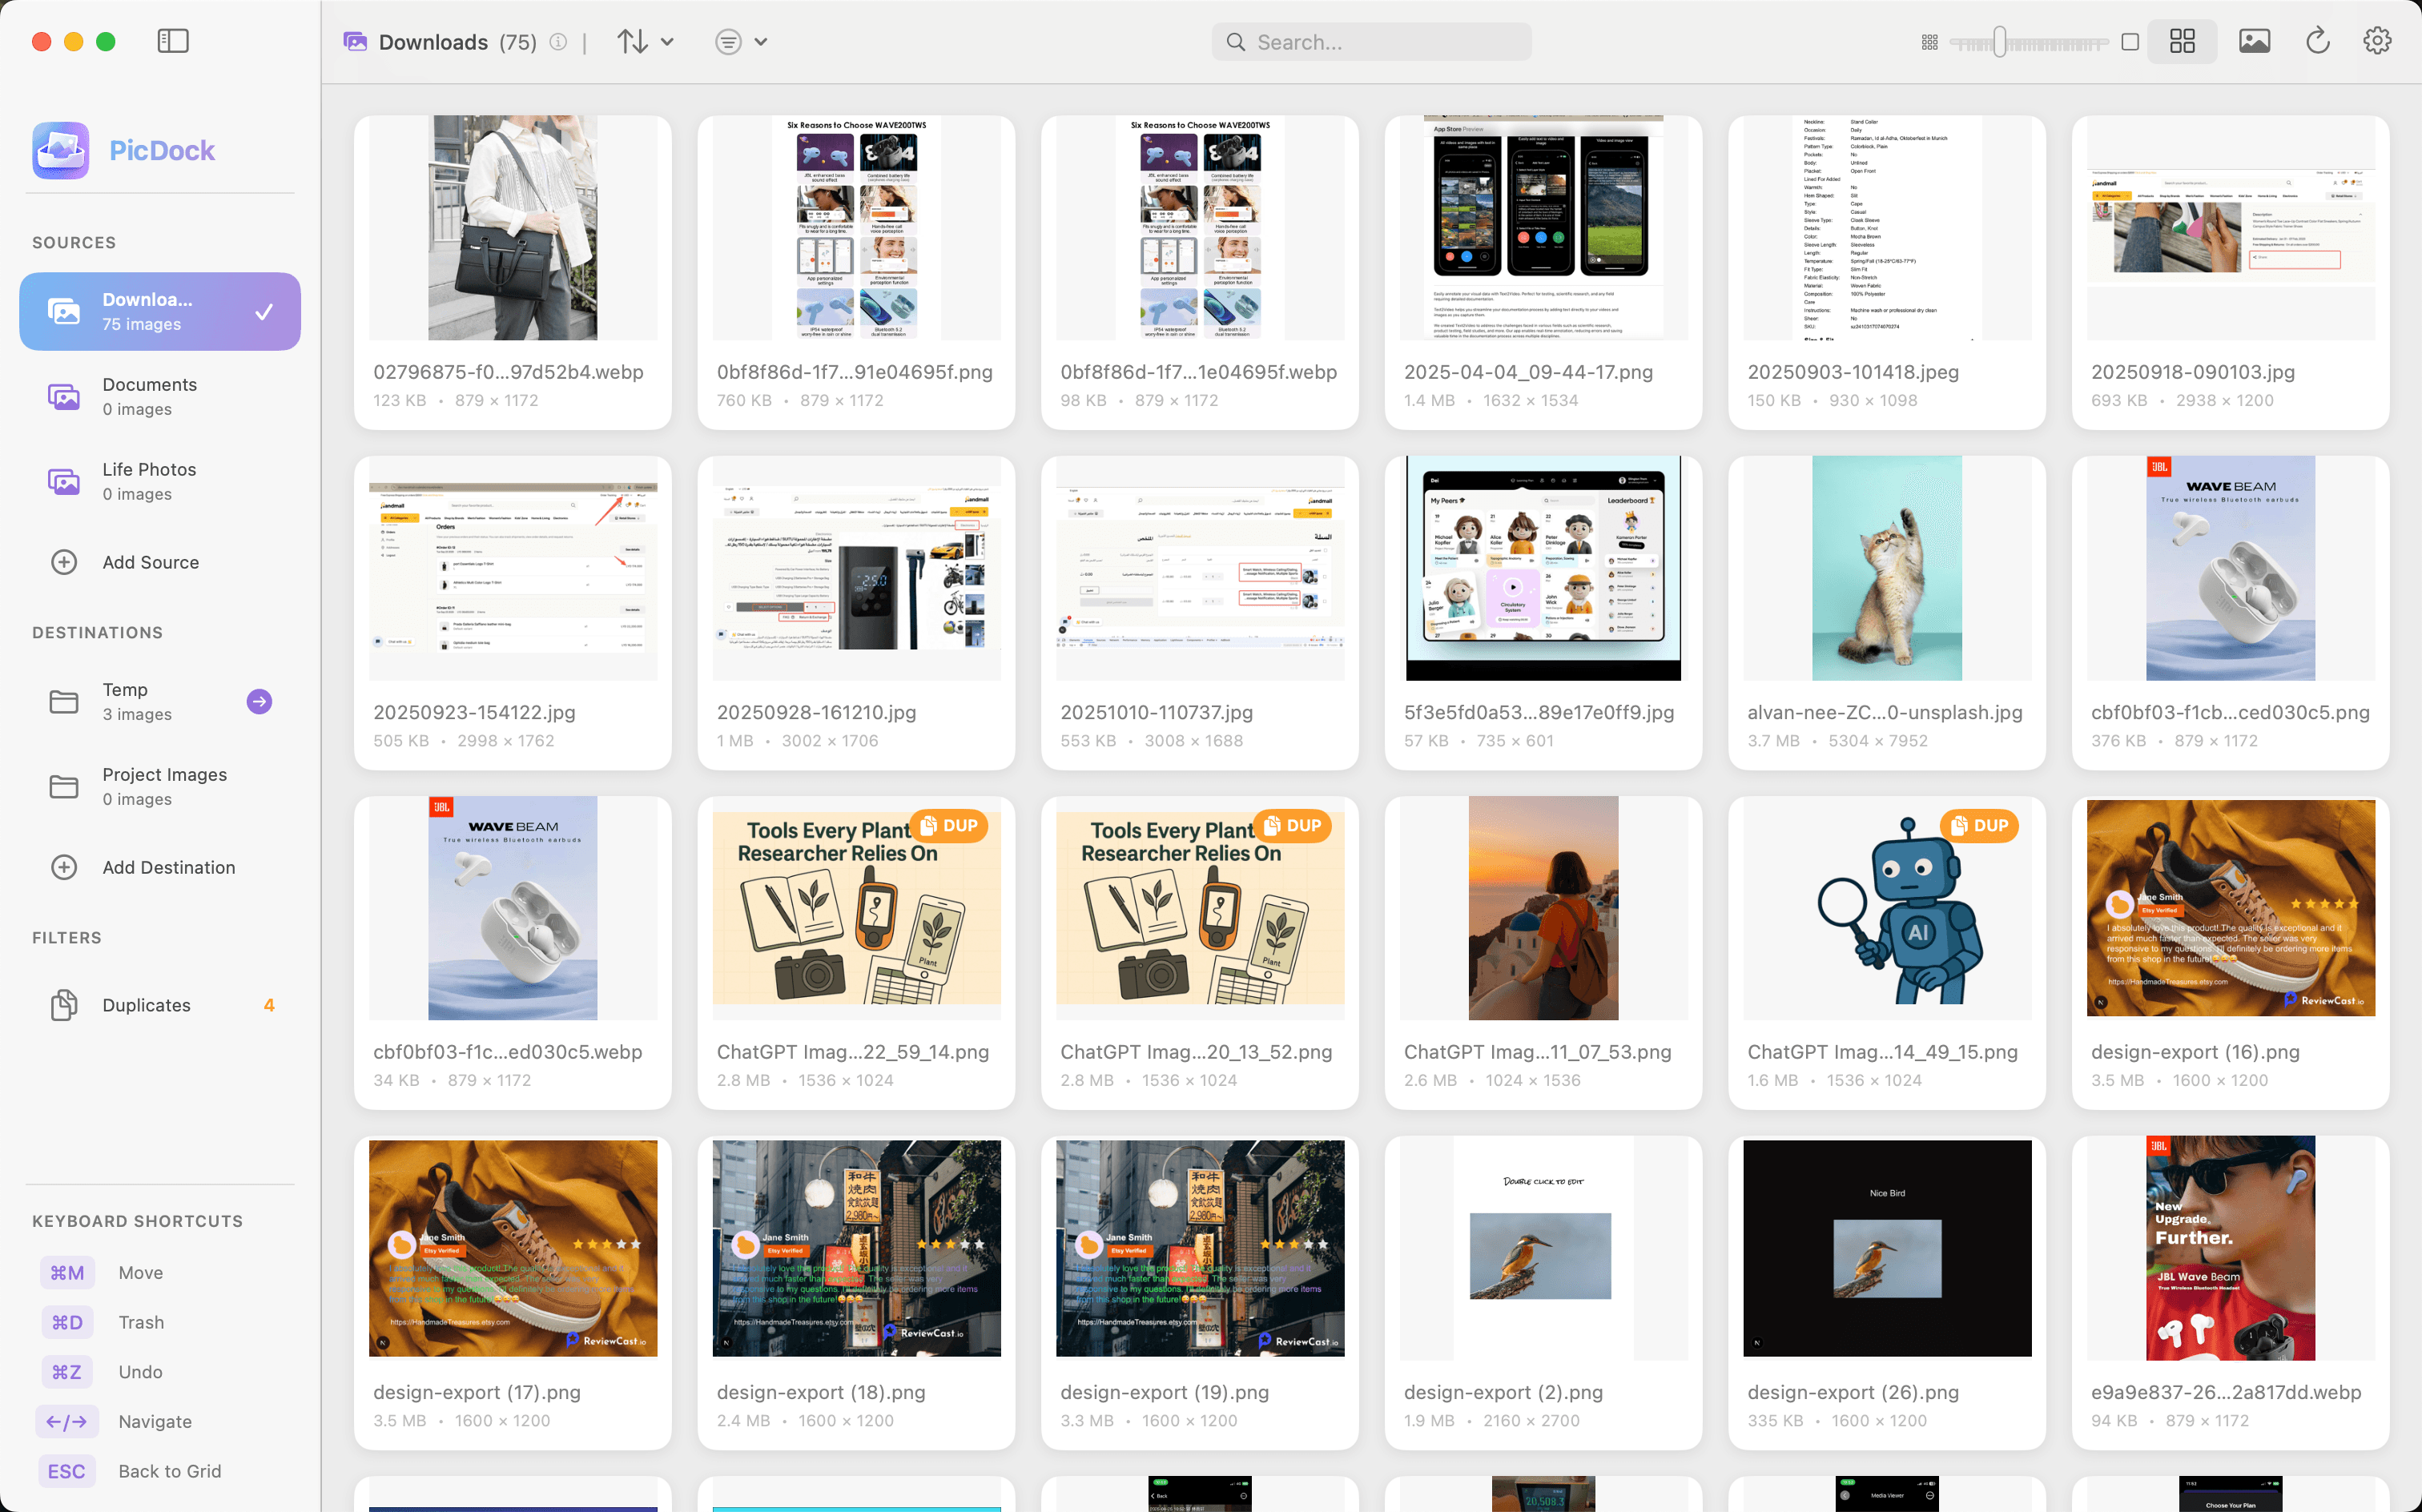Expand the sort order dropdown
This screenshot has height=1512, width=2422.
[645, 41]
